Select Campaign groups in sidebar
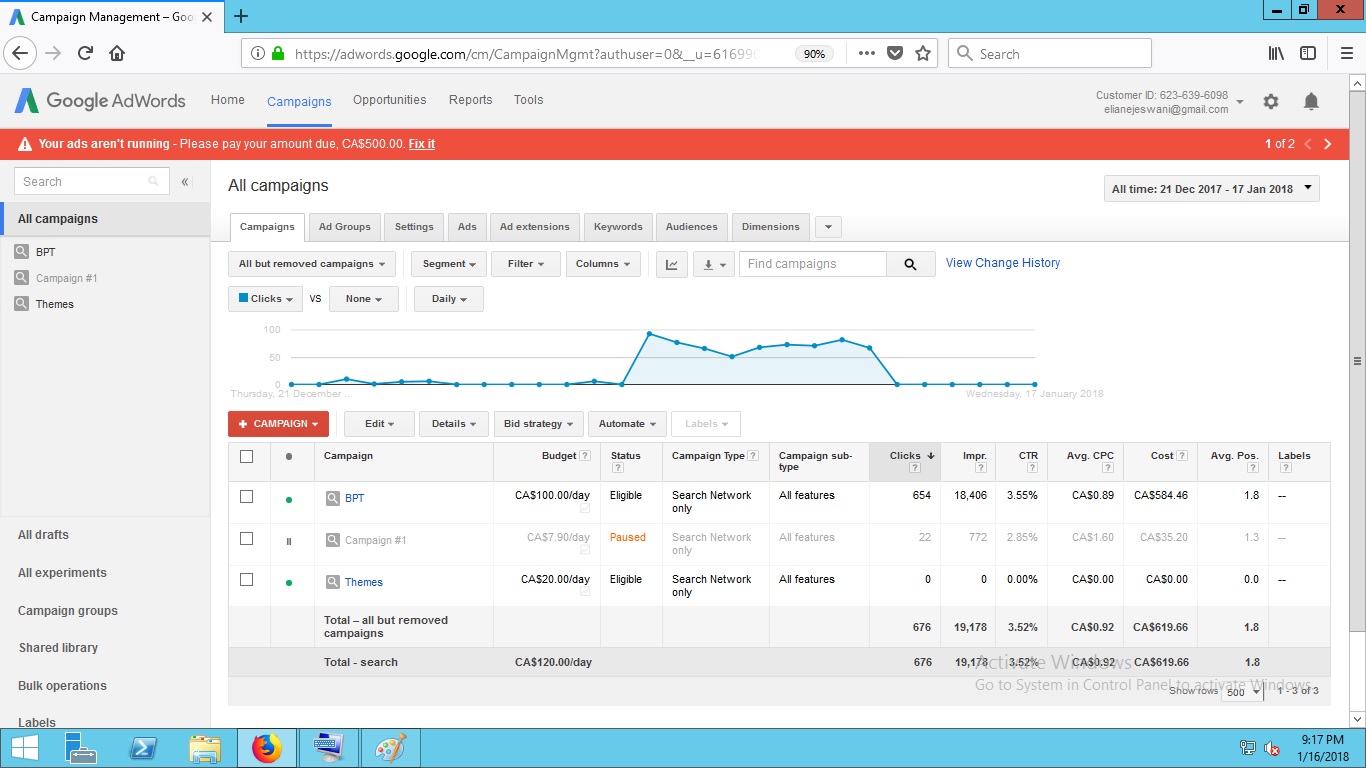The image size is (1366, 768). pyautogui.click(x=68, y=611)
